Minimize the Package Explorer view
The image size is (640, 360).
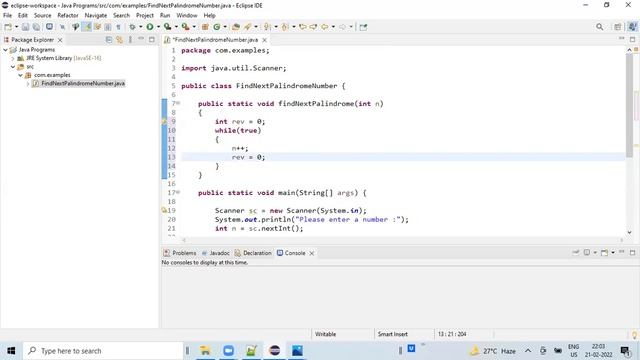point(141,39)
